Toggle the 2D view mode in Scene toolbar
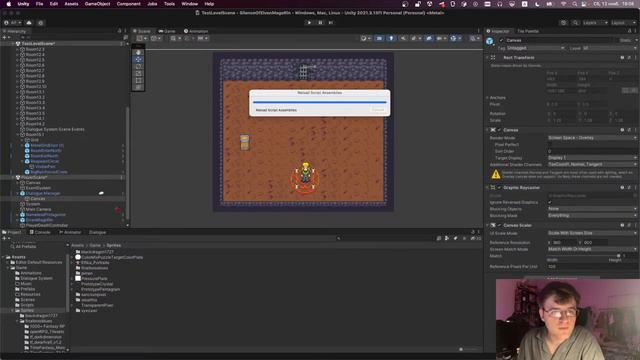 point(379,38)
